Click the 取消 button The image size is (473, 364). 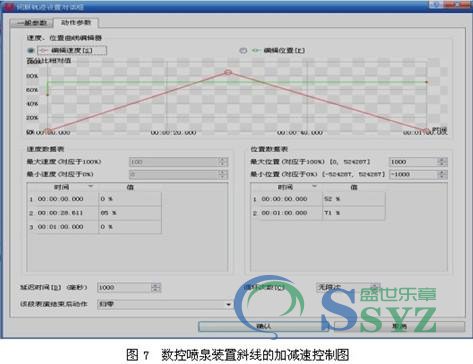[399, 326]
